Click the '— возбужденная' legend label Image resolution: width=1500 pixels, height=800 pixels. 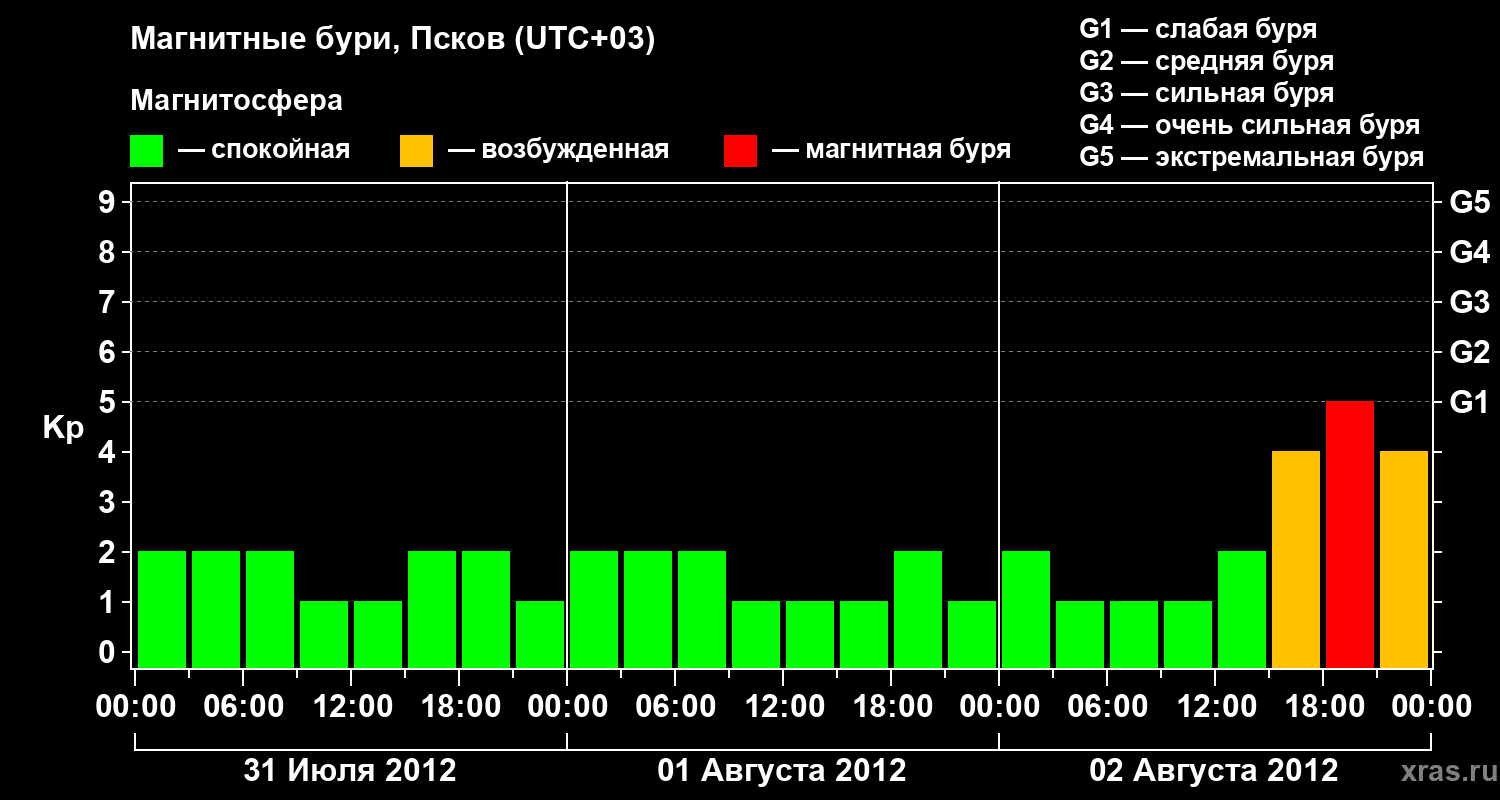(558, 151)
